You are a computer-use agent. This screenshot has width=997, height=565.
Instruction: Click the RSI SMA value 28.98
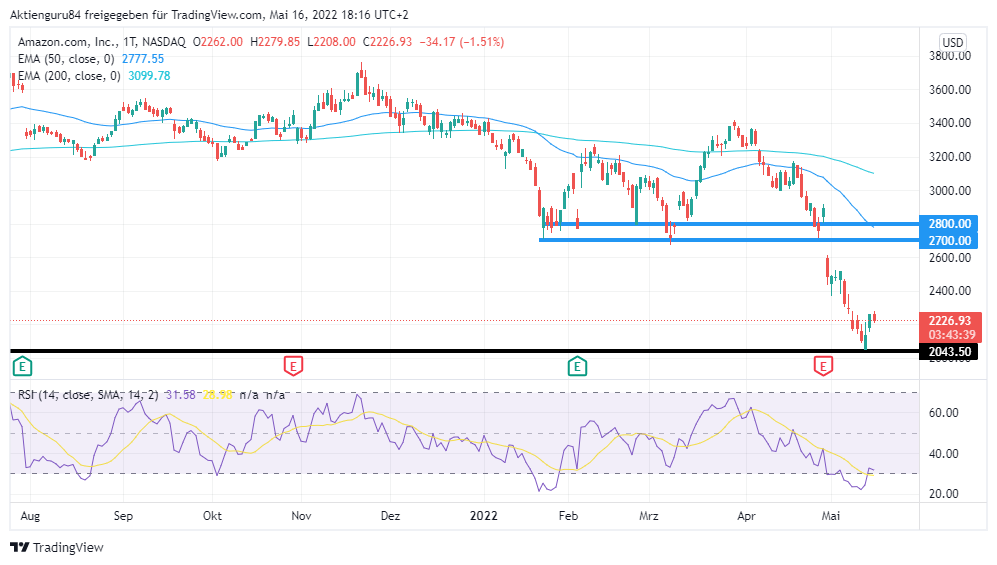pos(217,395)
